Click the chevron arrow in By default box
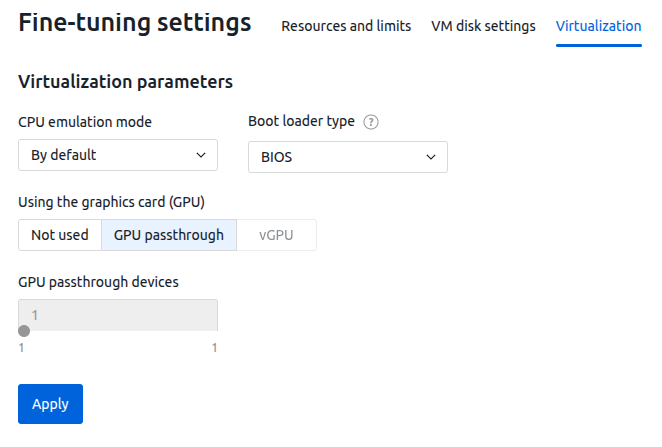 click(201, 155)
